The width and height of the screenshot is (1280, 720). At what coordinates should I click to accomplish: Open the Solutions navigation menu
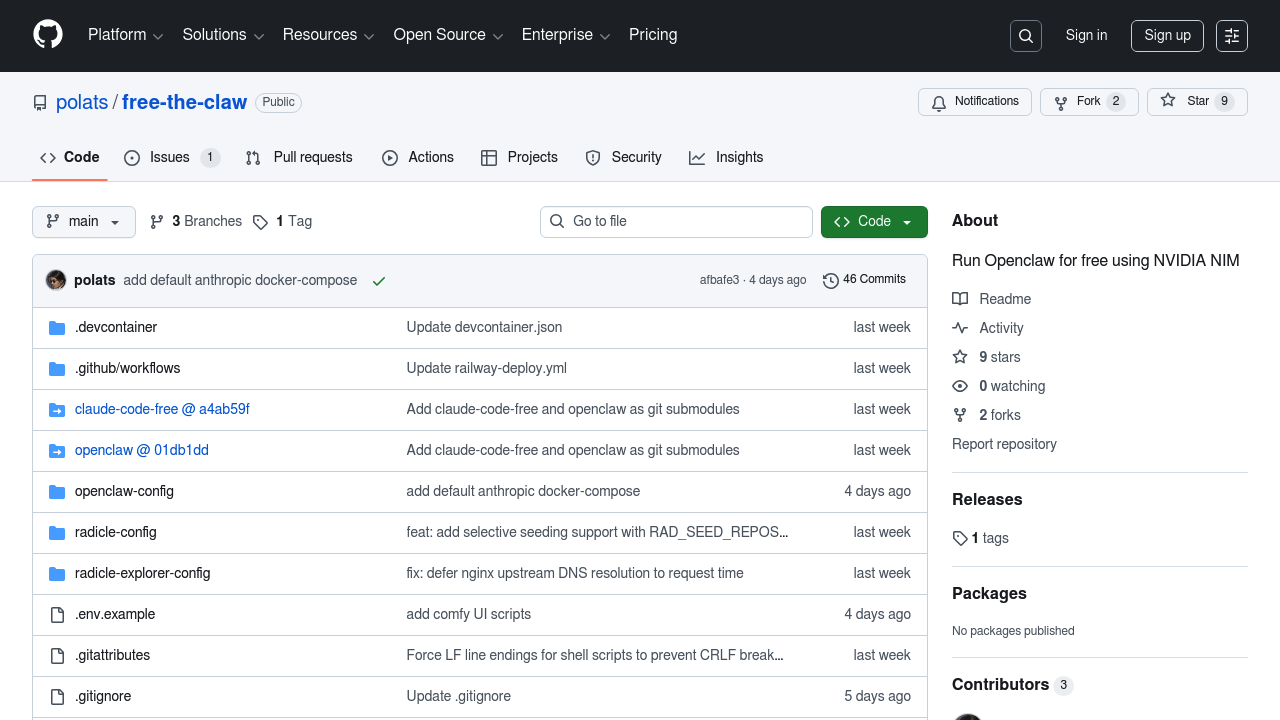click(223, 35)
